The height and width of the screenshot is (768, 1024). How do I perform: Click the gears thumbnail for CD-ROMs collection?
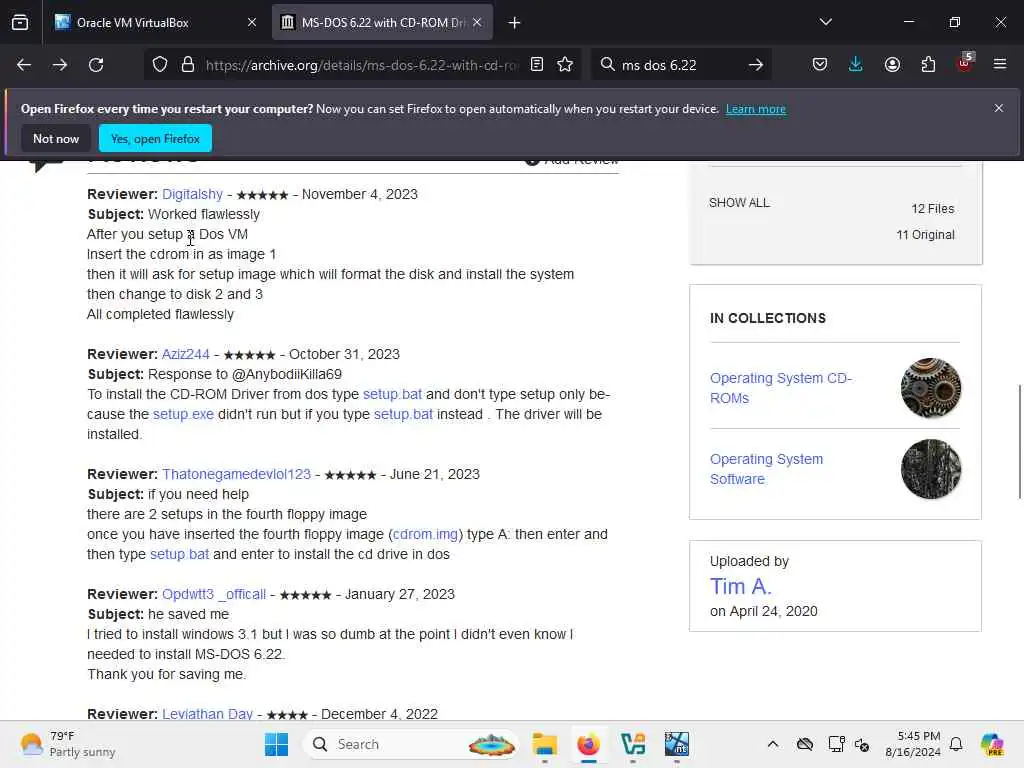coord(931,388)
